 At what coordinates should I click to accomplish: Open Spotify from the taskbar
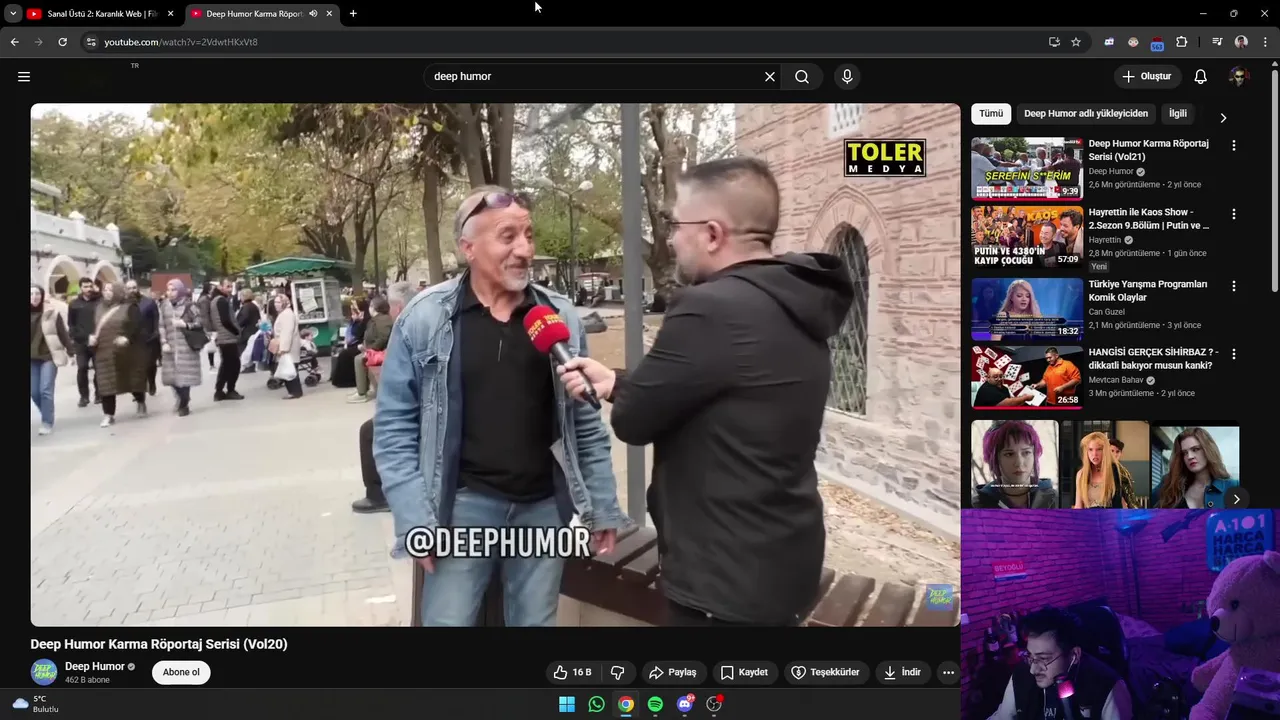(655, 704)
